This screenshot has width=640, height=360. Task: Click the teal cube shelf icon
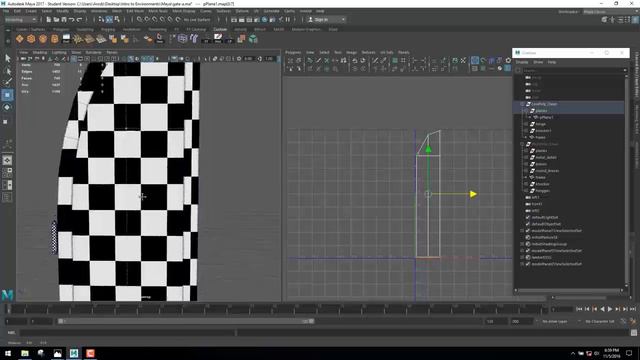pos(253,39)
